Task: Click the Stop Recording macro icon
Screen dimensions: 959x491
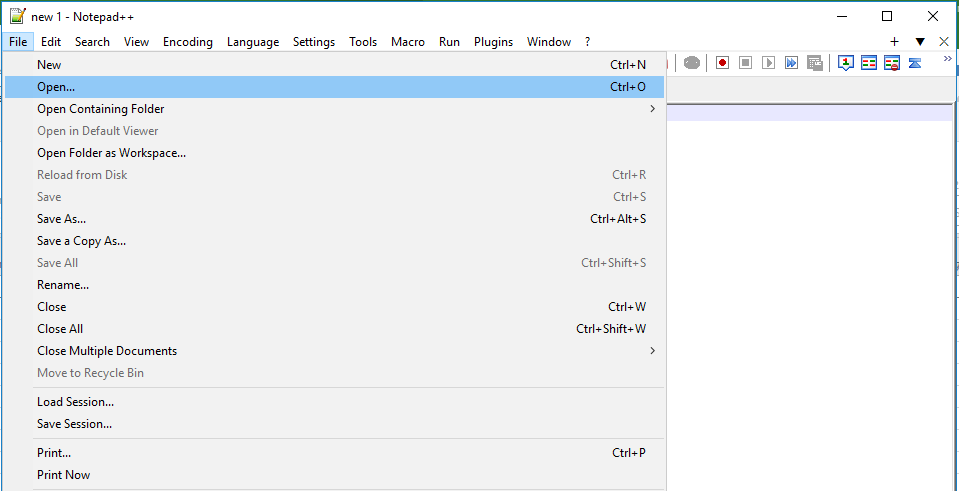Action: (745, 63)
